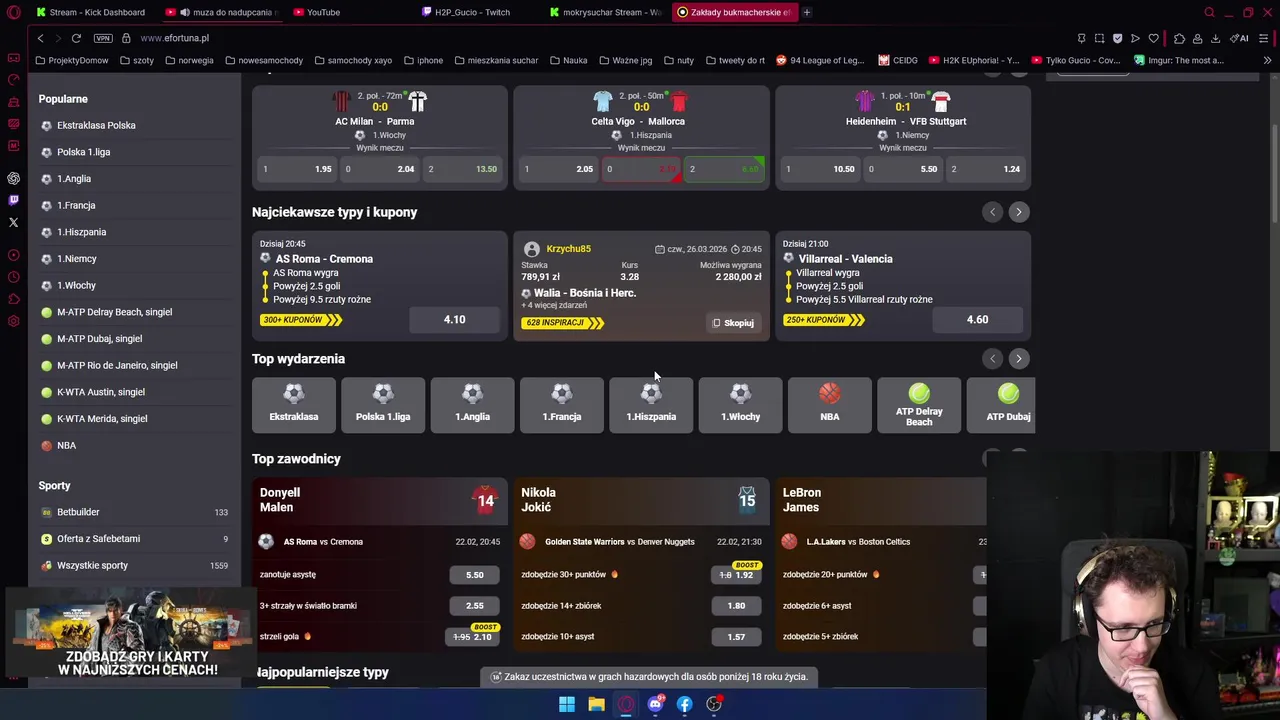Click Skopiuj on Krzychu85 coupon
Image resolution: width=1280 pixels, height=720 pixels.
(733, 323)
